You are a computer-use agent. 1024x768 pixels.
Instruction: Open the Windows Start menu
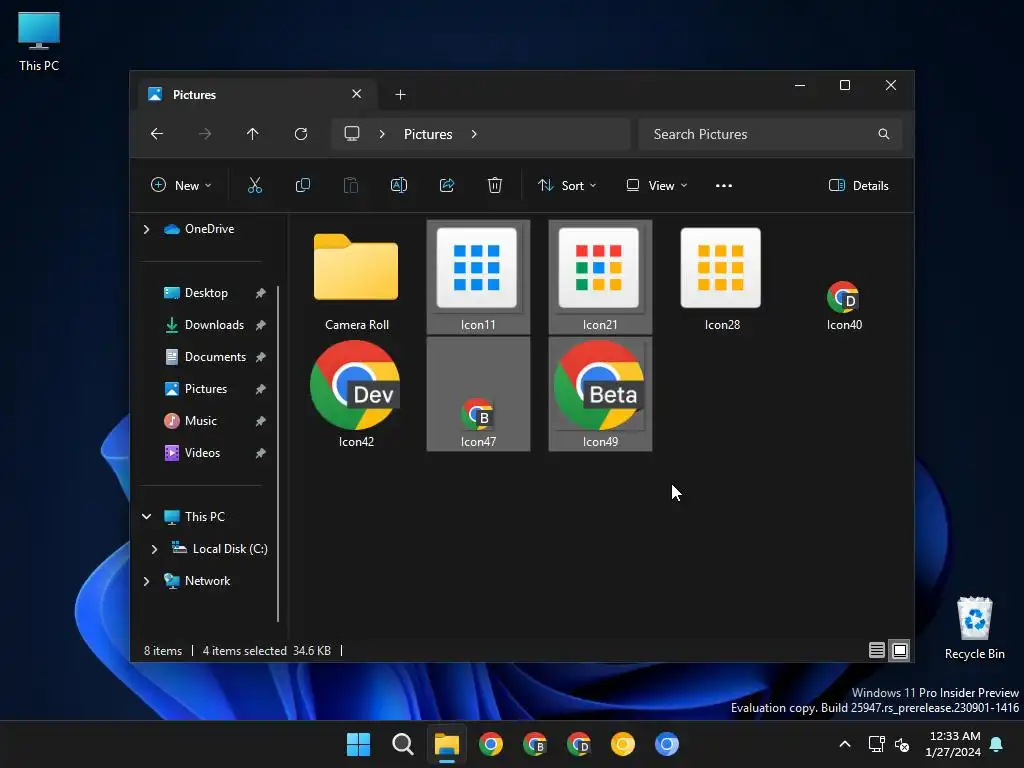[x=358, y=744]
